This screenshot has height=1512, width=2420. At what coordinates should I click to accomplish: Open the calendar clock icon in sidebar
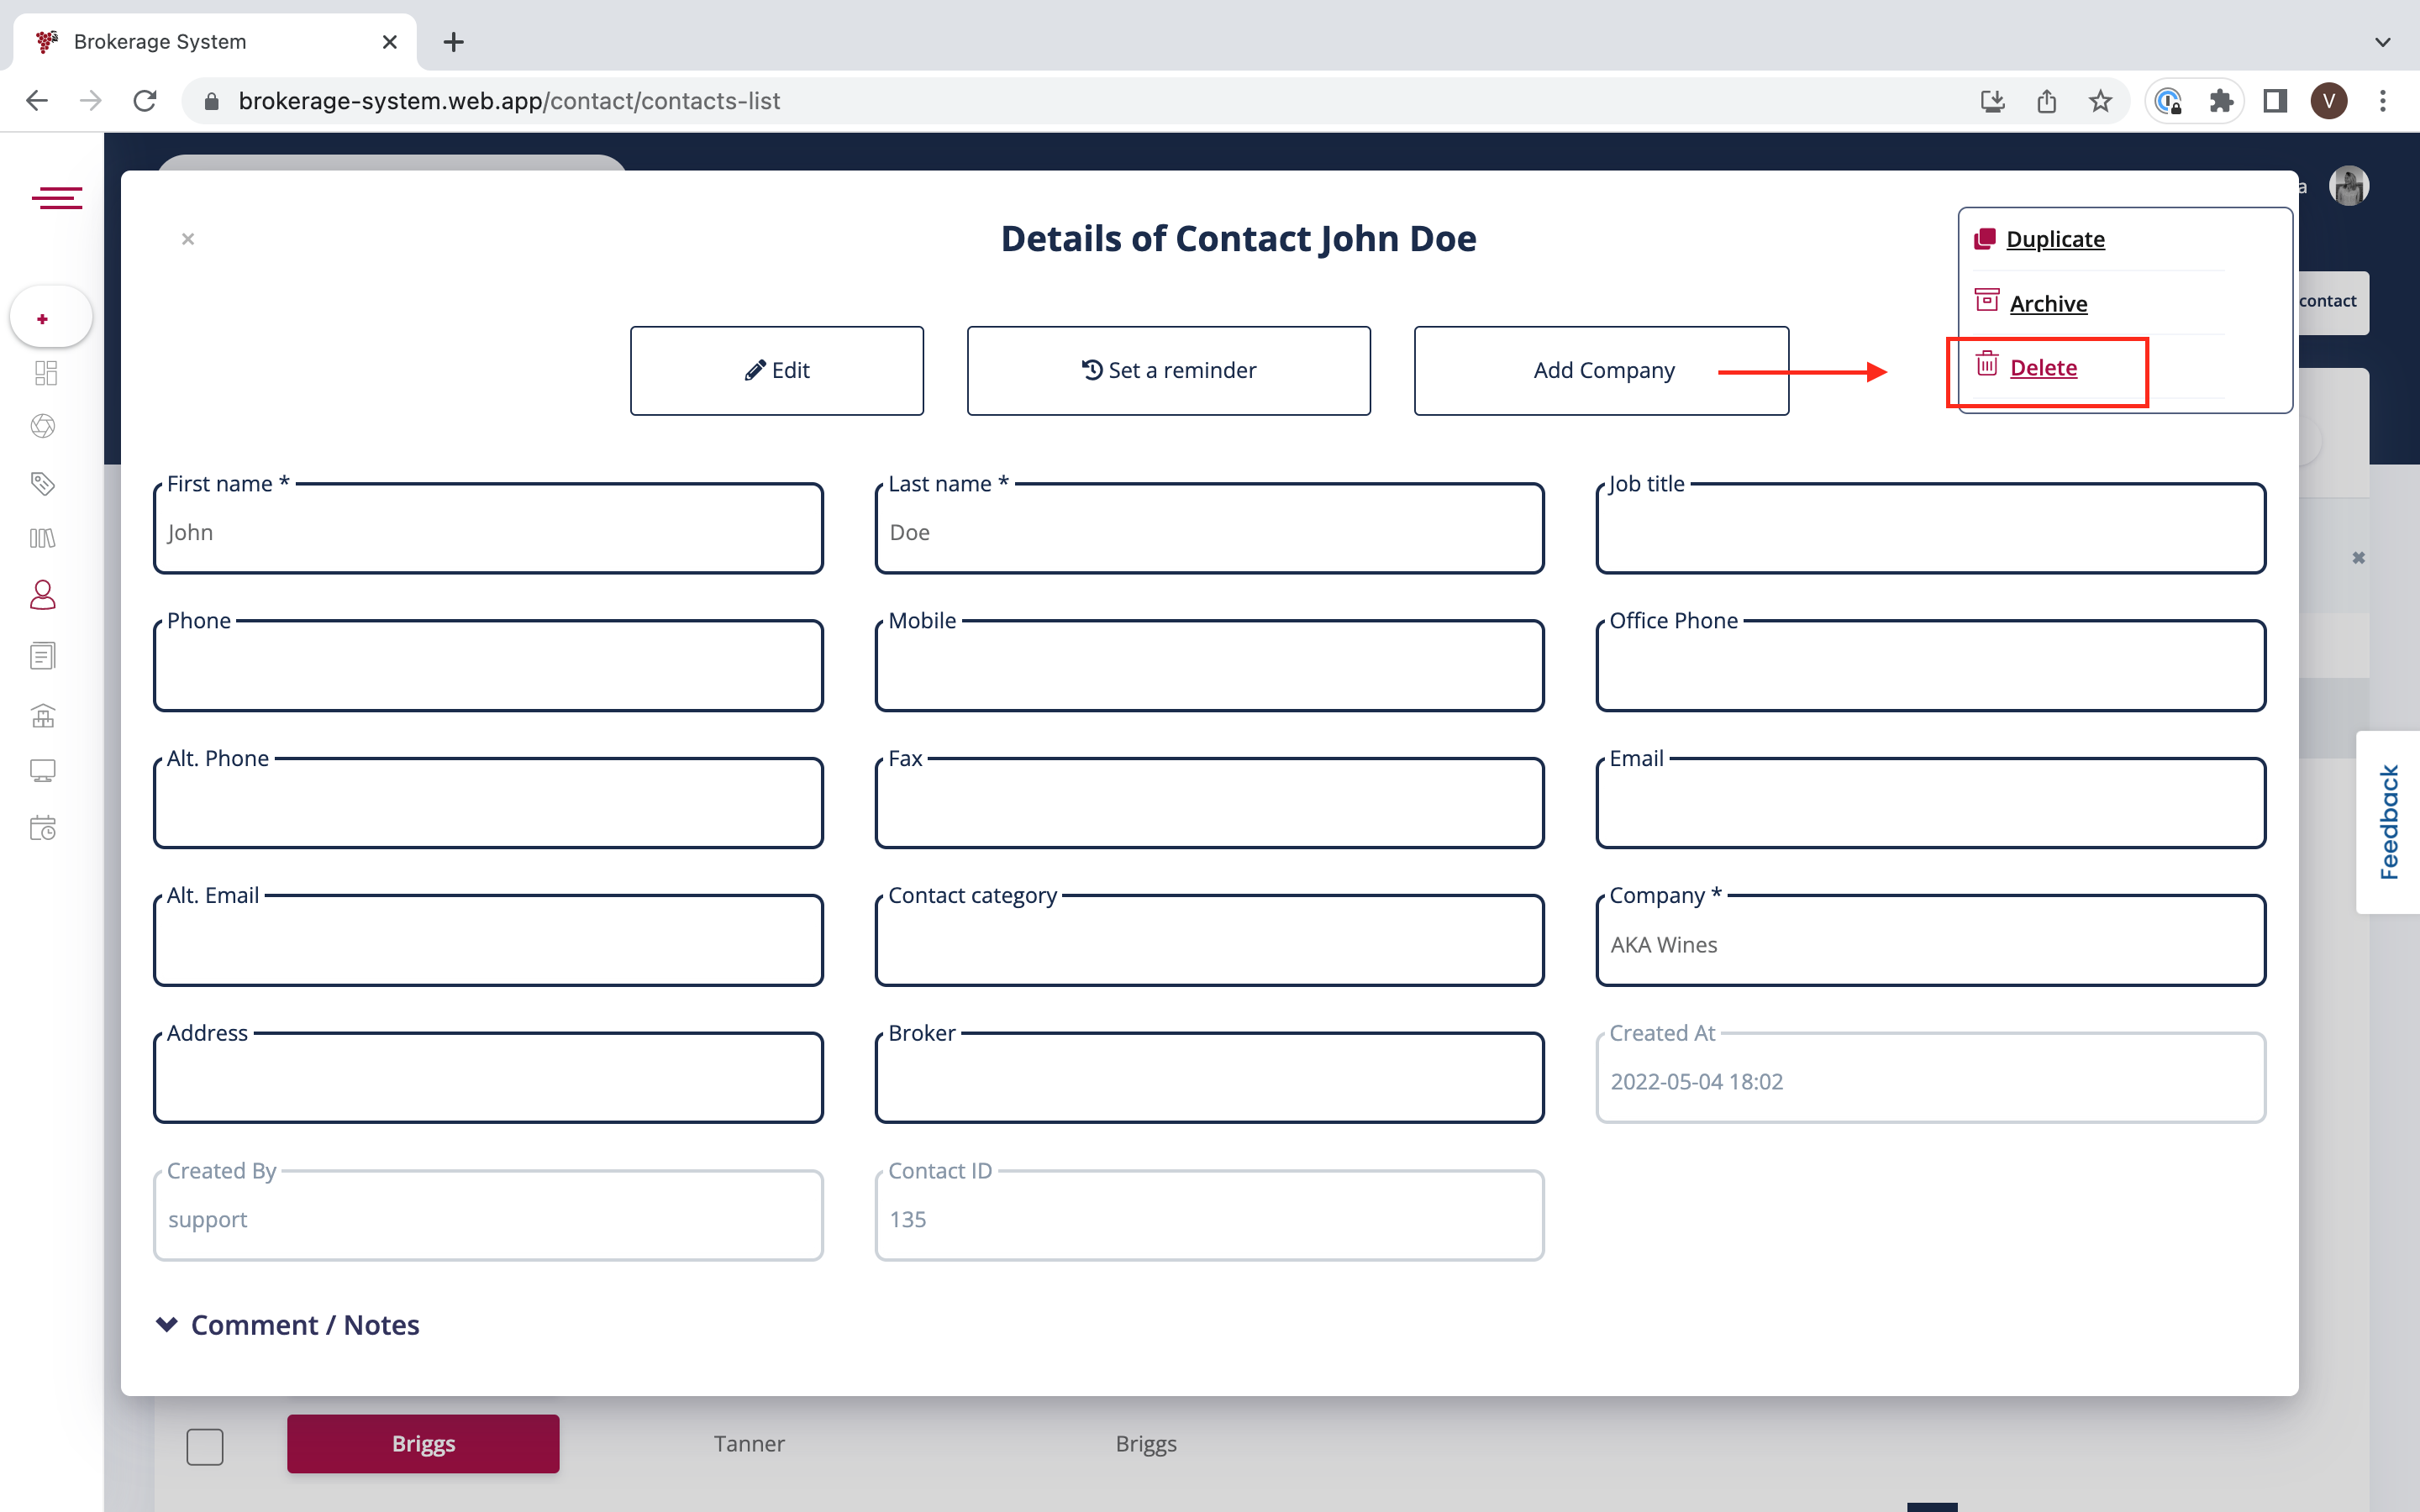click(x=43, y=828)
